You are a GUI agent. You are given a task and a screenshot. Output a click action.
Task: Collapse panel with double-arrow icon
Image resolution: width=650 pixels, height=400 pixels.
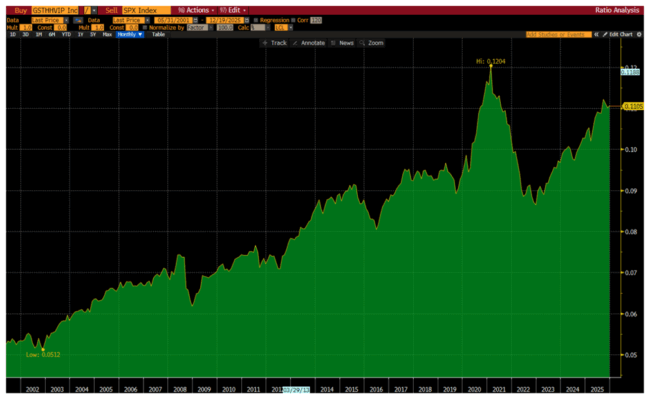point(594,34)
